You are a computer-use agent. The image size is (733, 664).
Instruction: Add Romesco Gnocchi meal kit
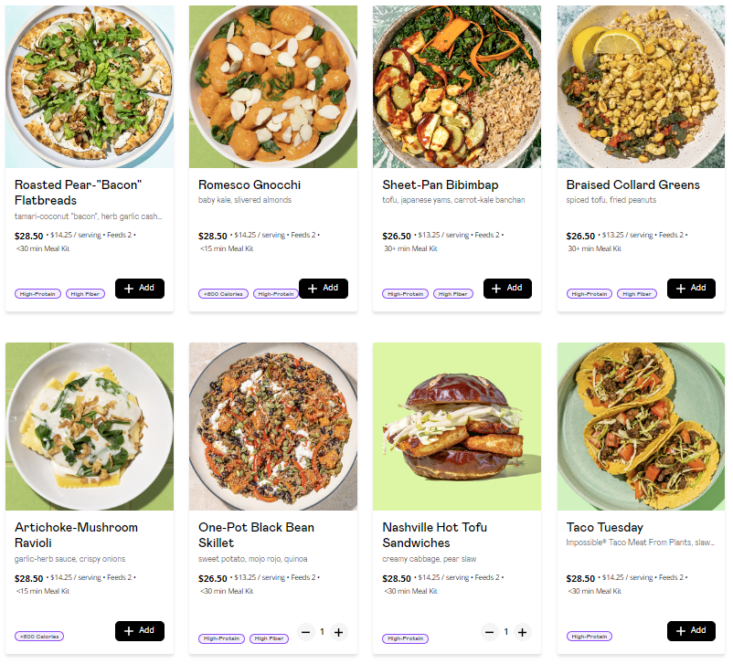pos(323,288)
